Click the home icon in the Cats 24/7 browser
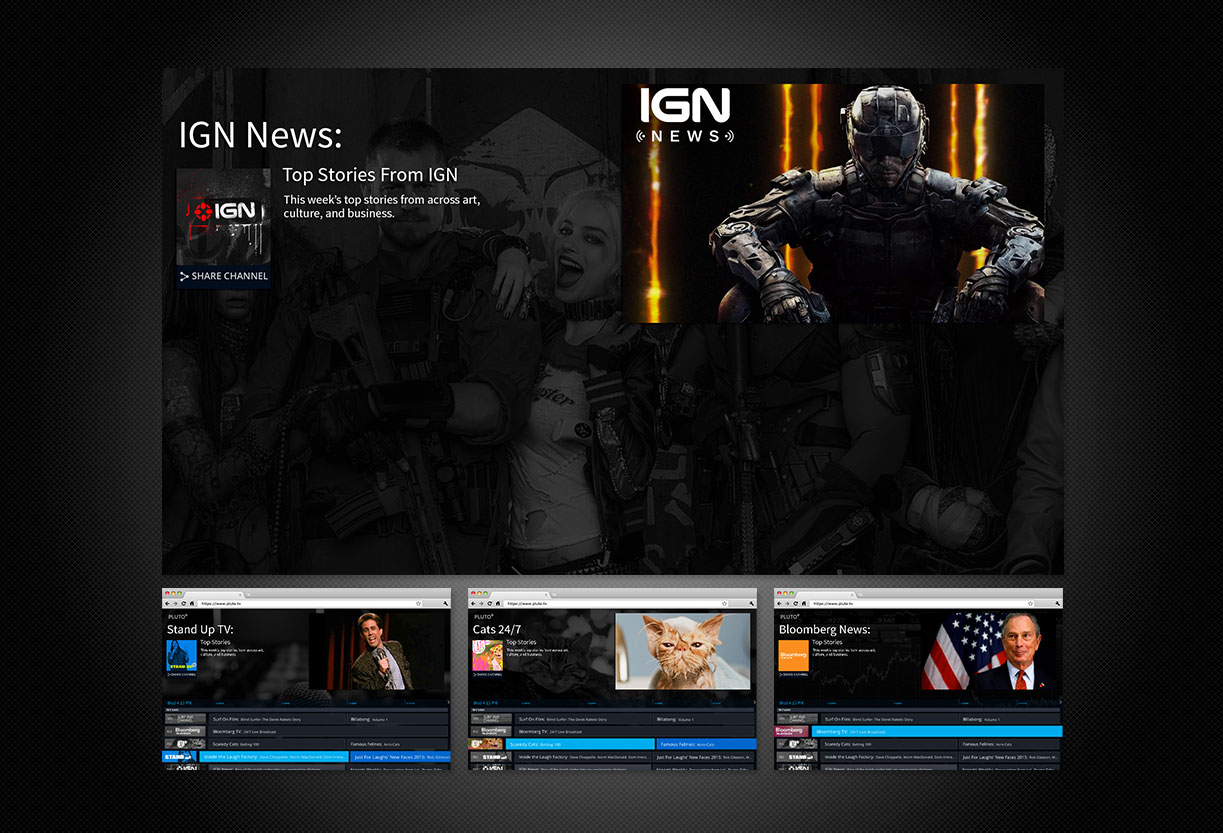Image resolution: width=1223 pixels, height=833 pixels. pyautogui.click(x=497, y=604)
